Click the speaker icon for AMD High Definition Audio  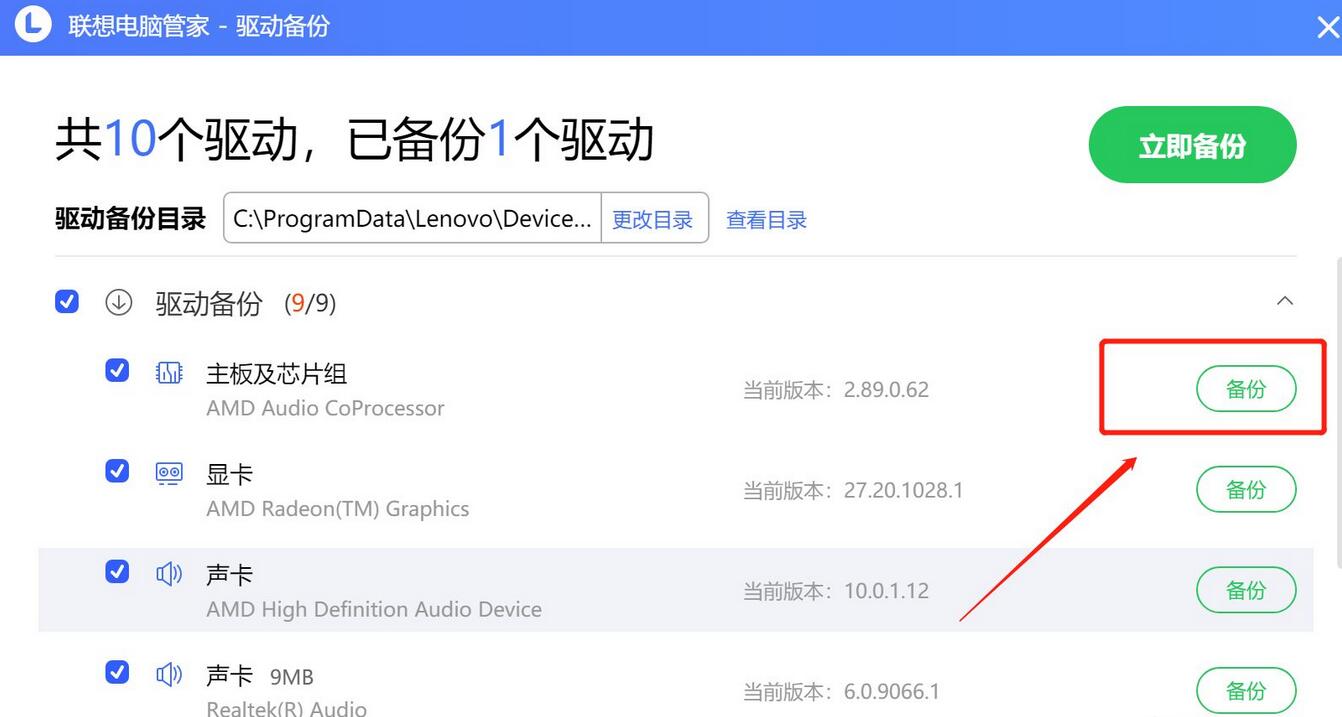(169, 573)
